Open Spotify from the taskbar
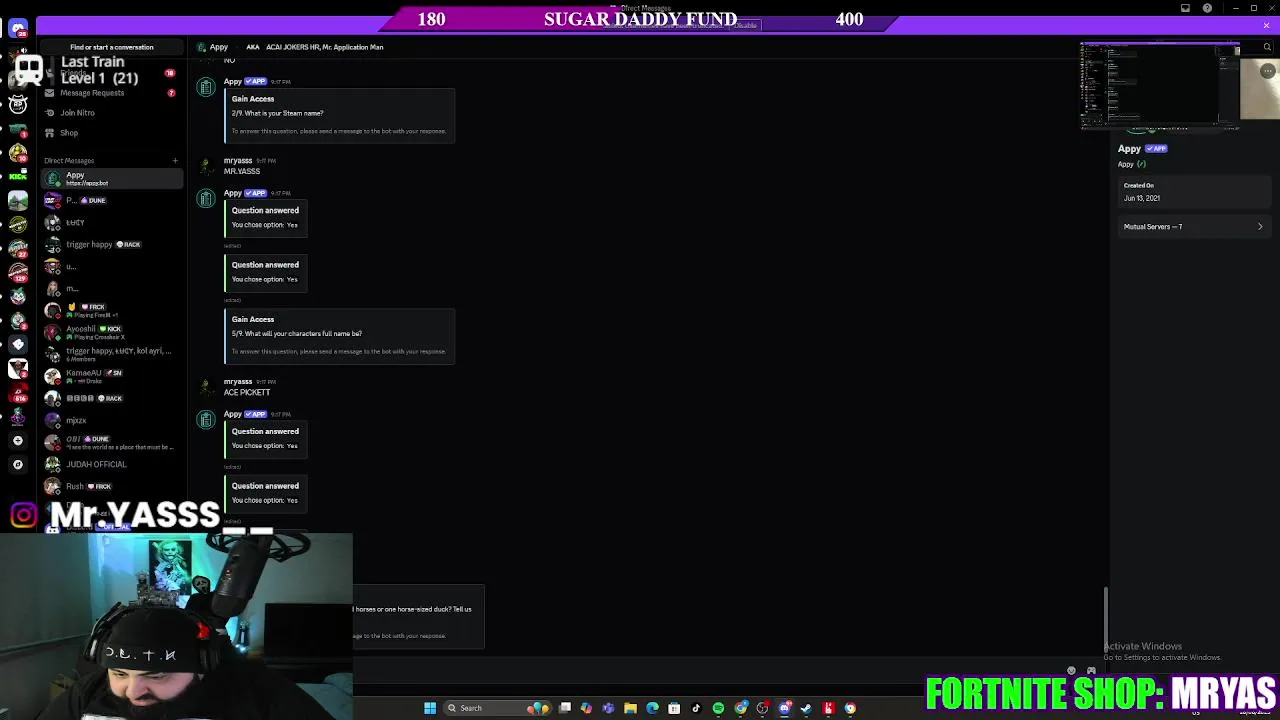This screenshot has height=720, width=1280. click(718, 708)
